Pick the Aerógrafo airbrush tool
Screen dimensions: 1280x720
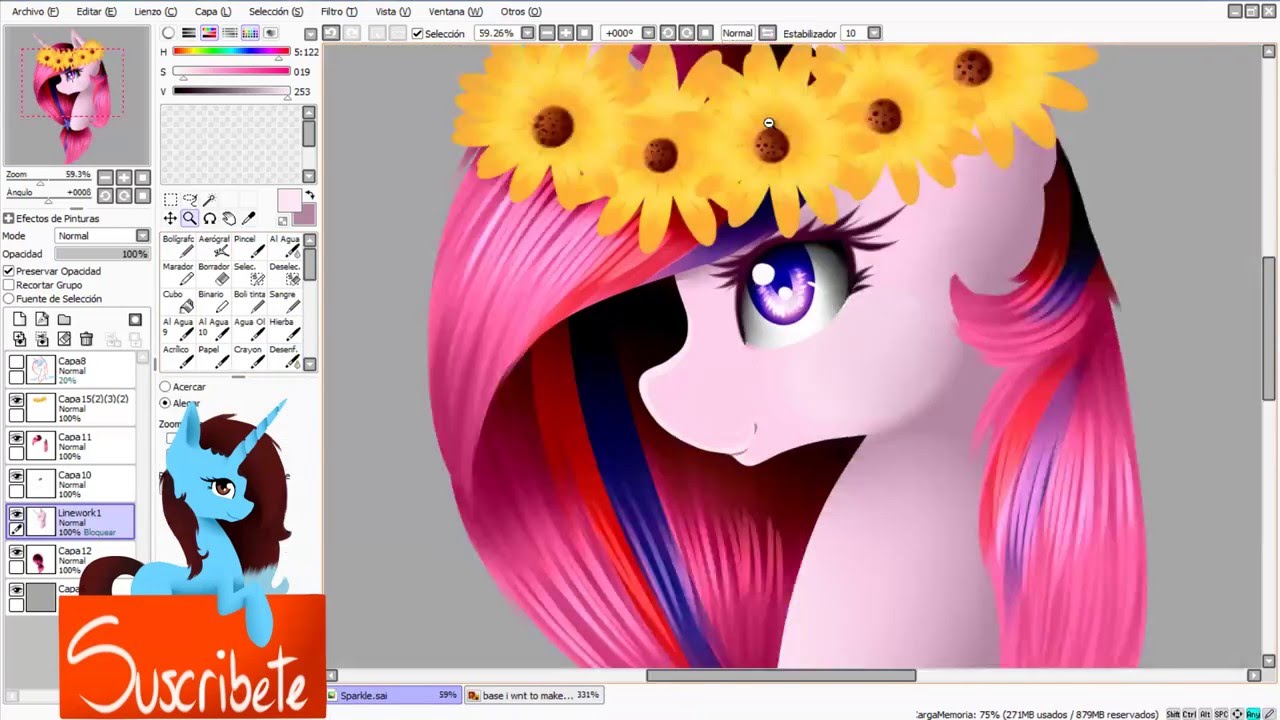pyautogui.click(x=213, y=246)
